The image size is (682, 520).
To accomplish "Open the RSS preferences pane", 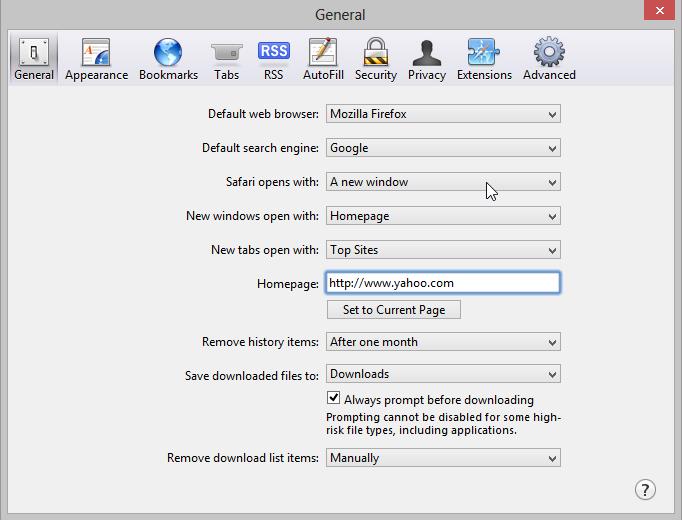I will tap(273, 59).
